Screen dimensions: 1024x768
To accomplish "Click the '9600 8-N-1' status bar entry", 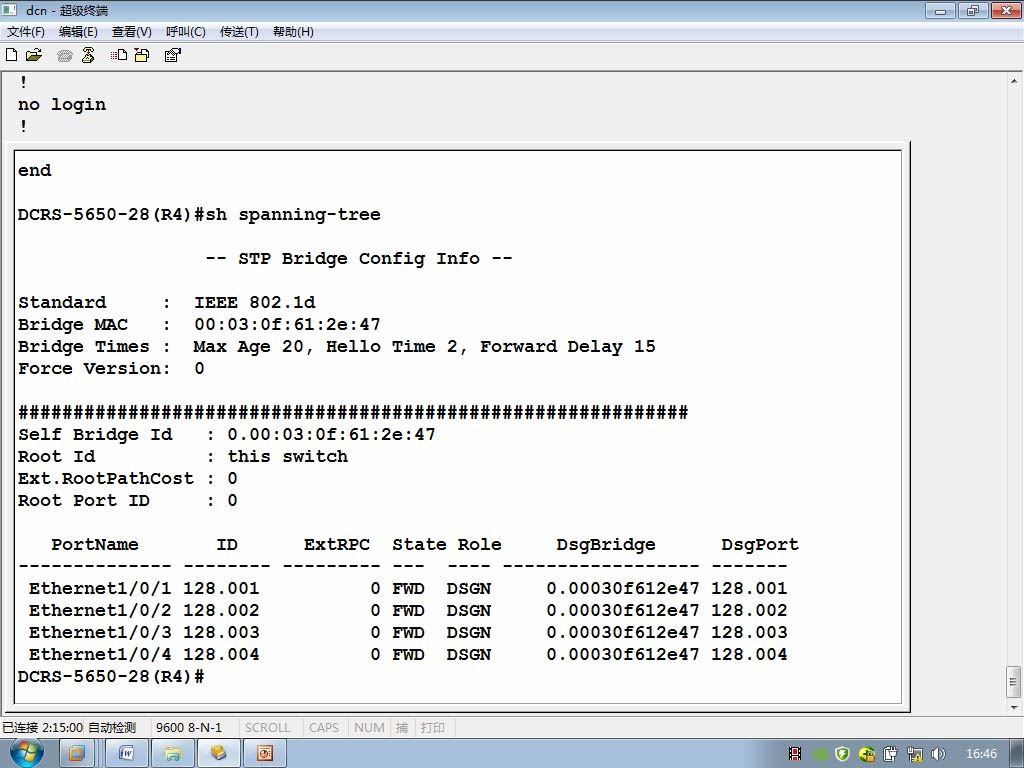I will pos(189,728).
